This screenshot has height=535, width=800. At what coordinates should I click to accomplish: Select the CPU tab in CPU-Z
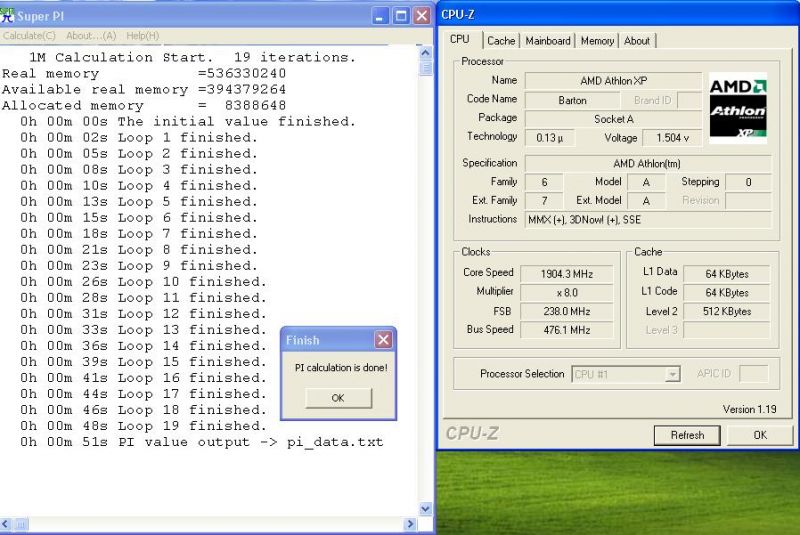point(460,39)
